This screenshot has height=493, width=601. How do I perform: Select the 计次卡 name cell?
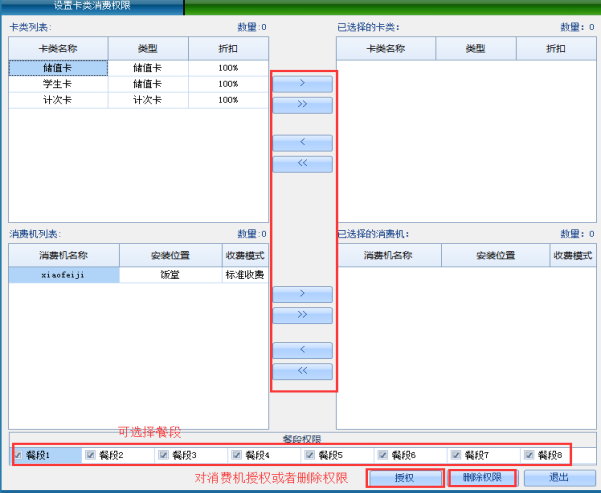pos(58,100)
